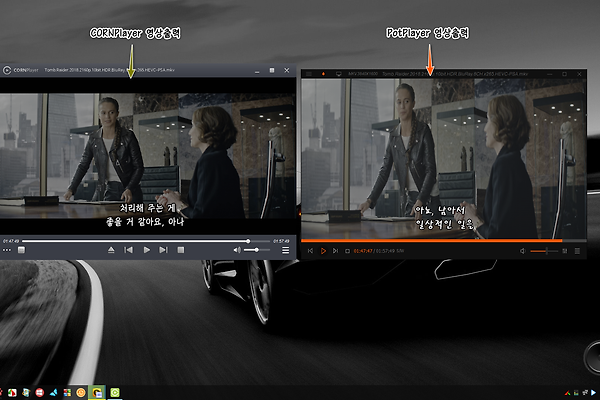600x400 pixels.
Task: Open the three-dot more options in CORNPlayer
Action: click(7, 249)
